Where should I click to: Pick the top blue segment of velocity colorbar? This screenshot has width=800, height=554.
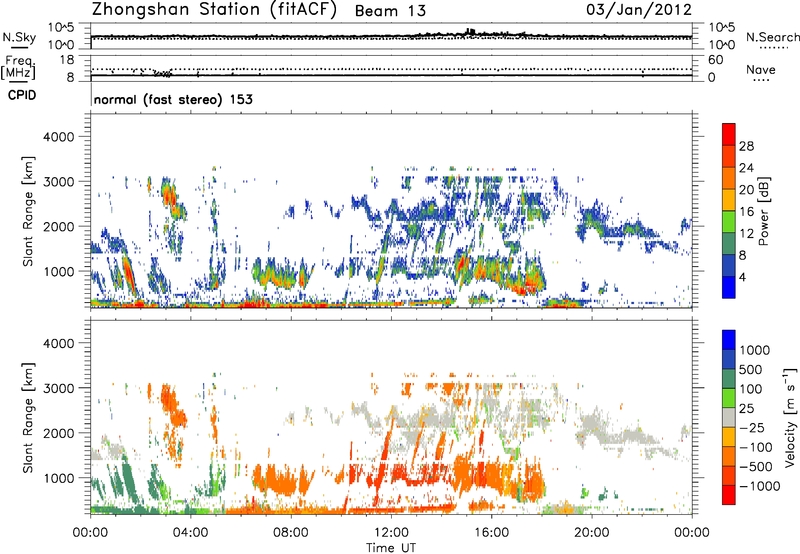point(729,340)
